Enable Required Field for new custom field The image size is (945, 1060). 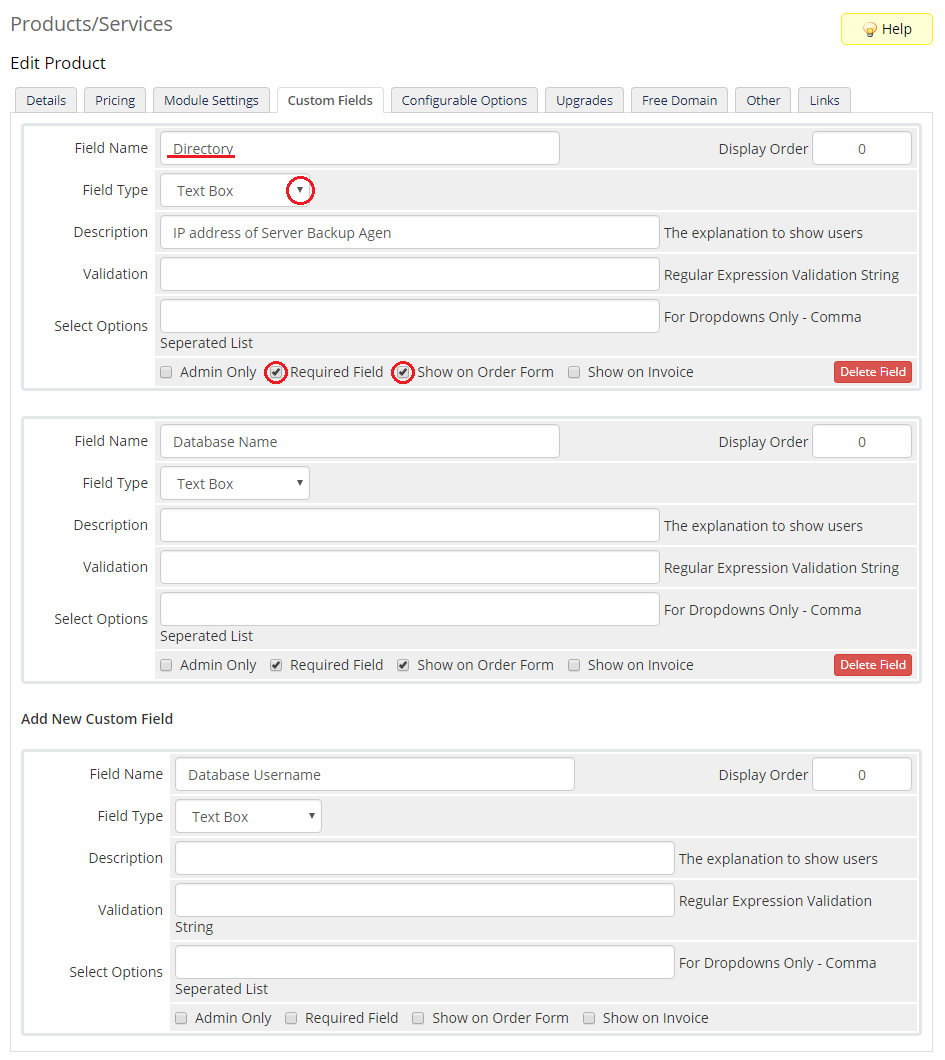click(291, 1018)
